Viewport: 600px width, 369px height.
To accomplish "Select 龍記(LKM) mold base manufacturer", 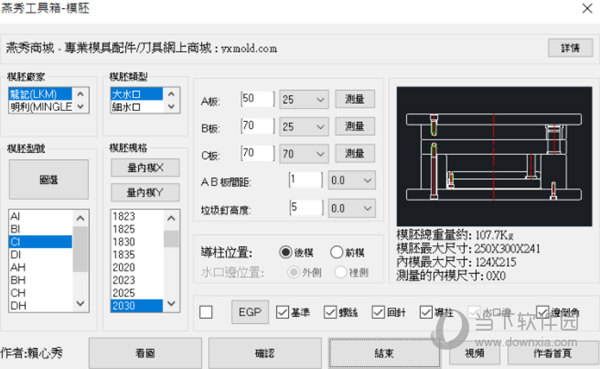I will tap(40, 94).
